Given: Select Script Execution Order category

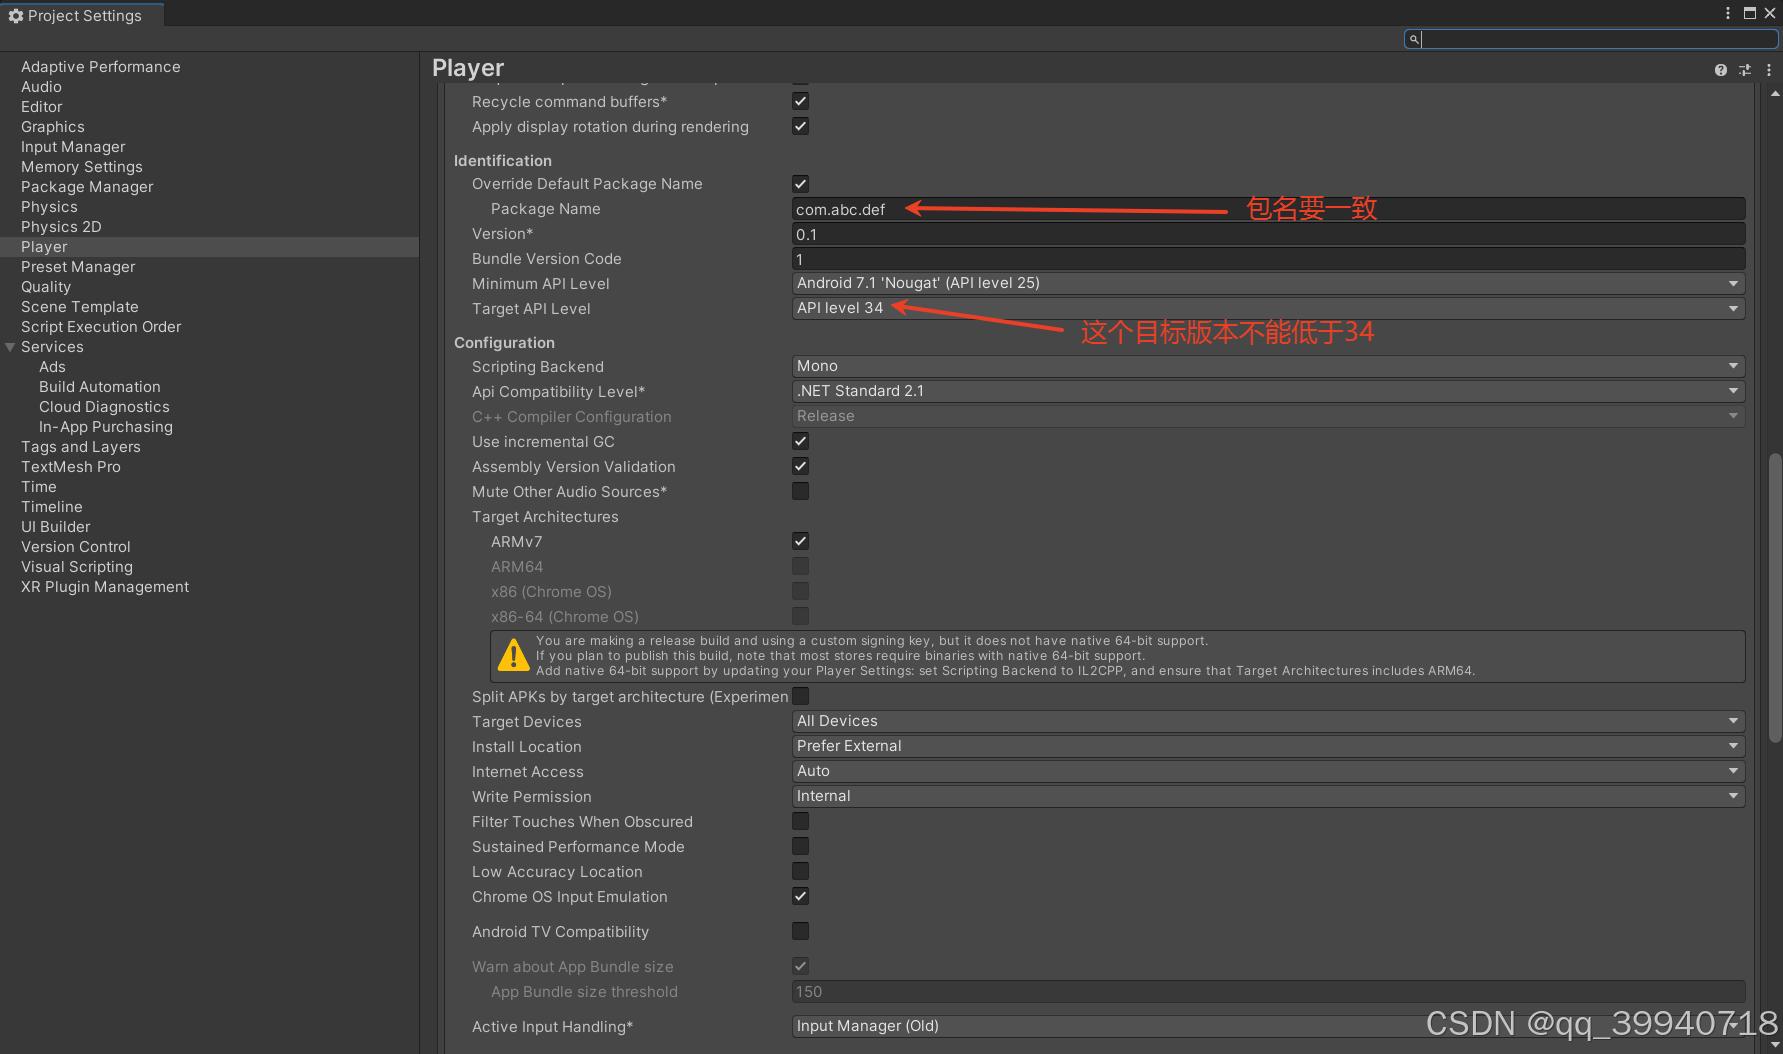Looking at the screenshot, I should click(101, 327).
